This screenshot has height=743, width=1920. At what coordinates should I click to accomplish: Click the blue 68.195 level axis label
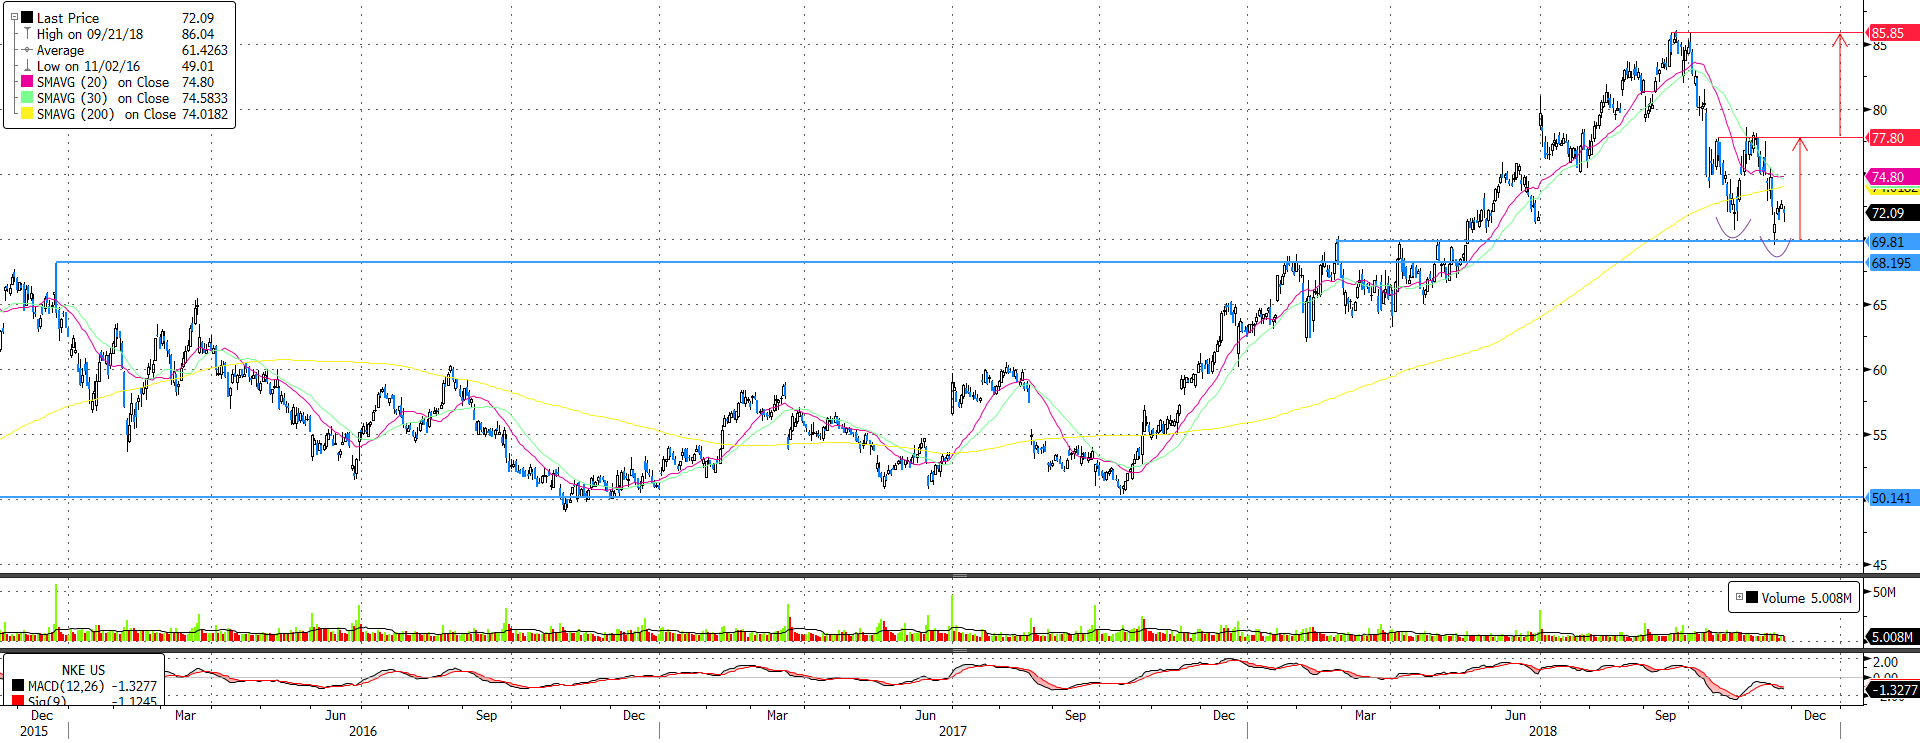click(x=1893, y=263)
